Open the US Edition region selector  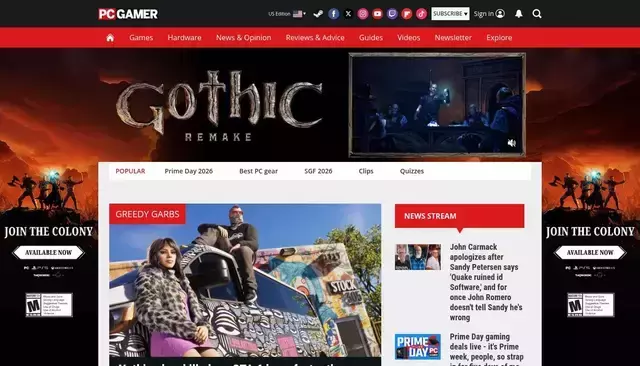tap(287, 14)
